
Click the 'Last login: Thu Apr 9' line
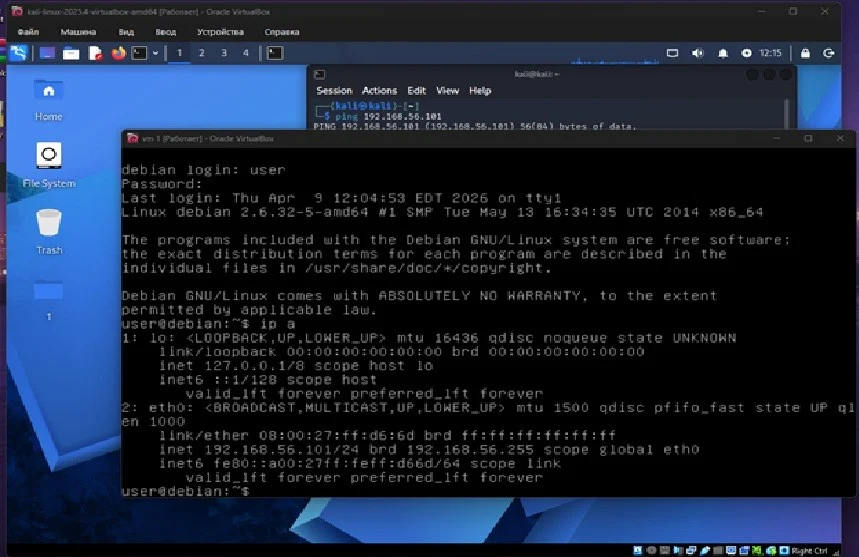341,198
